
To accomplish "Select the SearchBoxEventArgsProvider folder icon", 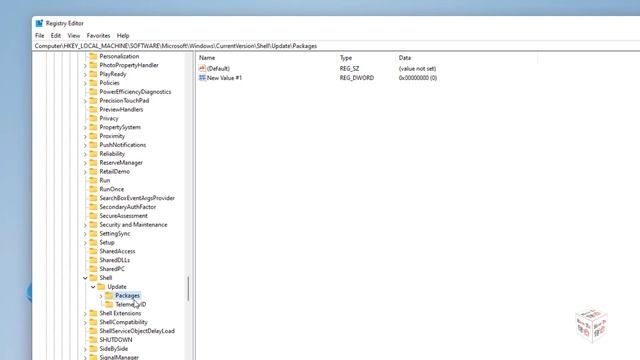I will coord(93,198).
